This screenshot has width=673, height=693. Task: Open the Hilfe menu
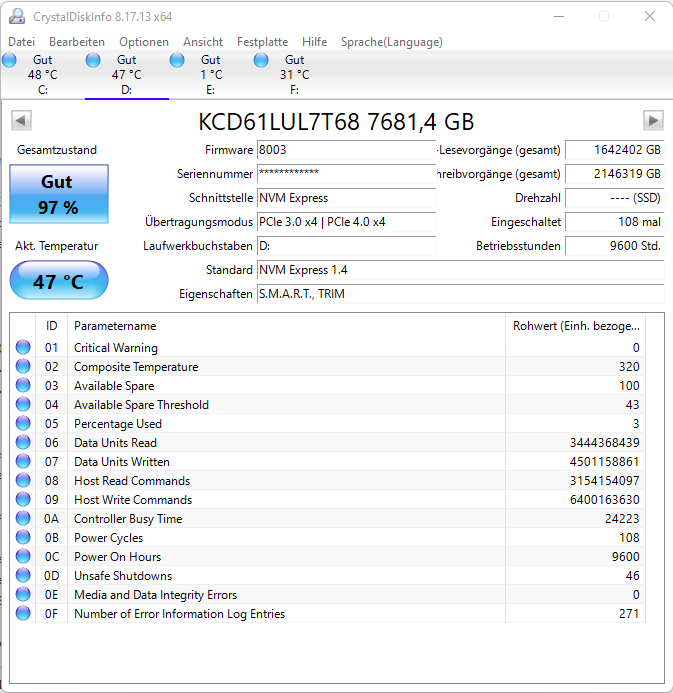coord(315,42)
